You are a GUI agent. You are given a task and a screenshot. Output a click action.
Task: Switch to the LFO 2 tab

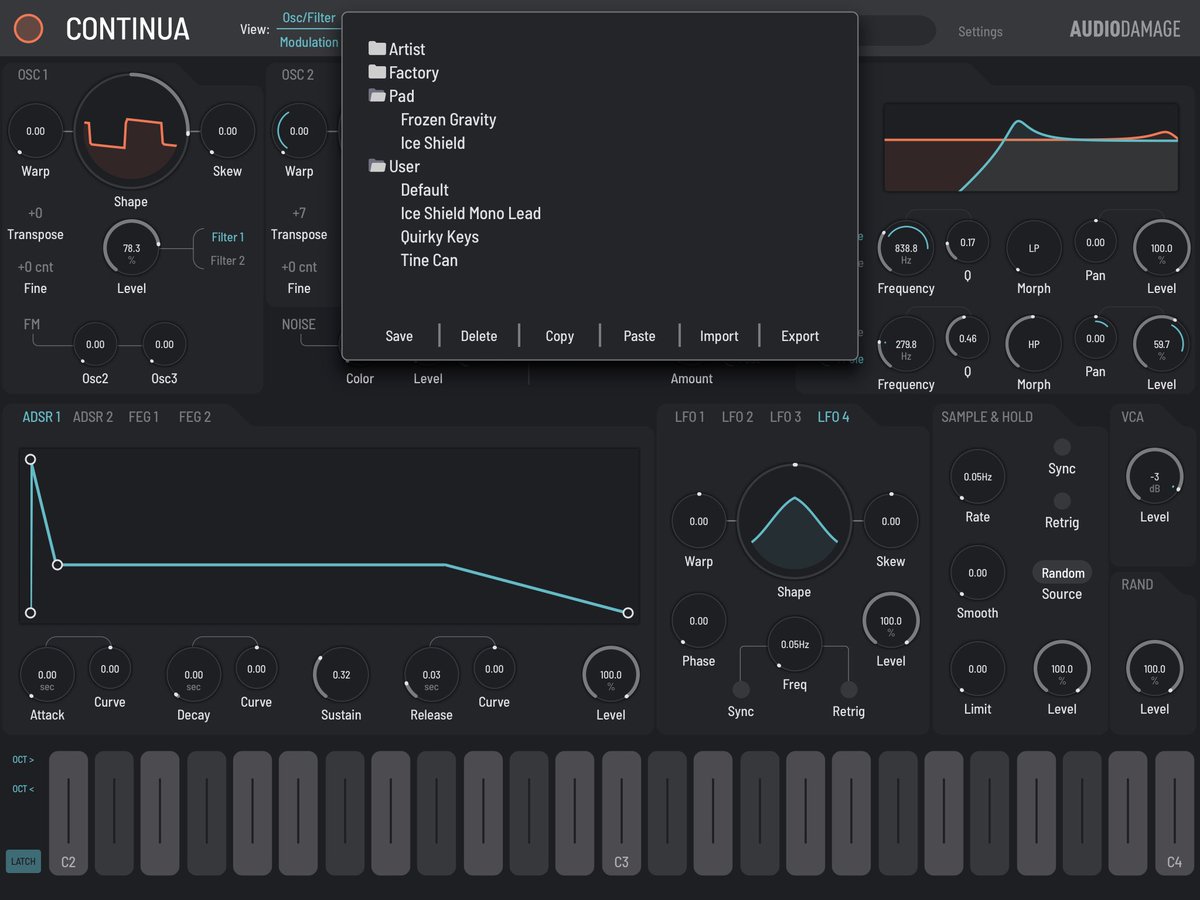(x=738, y=417)
